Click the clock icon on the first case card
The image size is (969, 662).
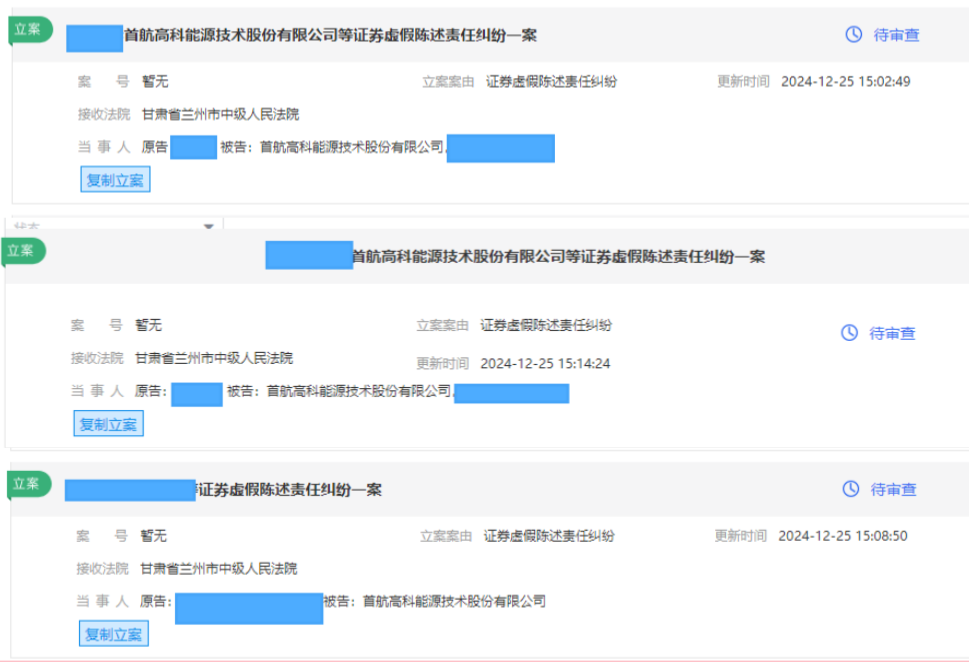[x=852, y=33]
